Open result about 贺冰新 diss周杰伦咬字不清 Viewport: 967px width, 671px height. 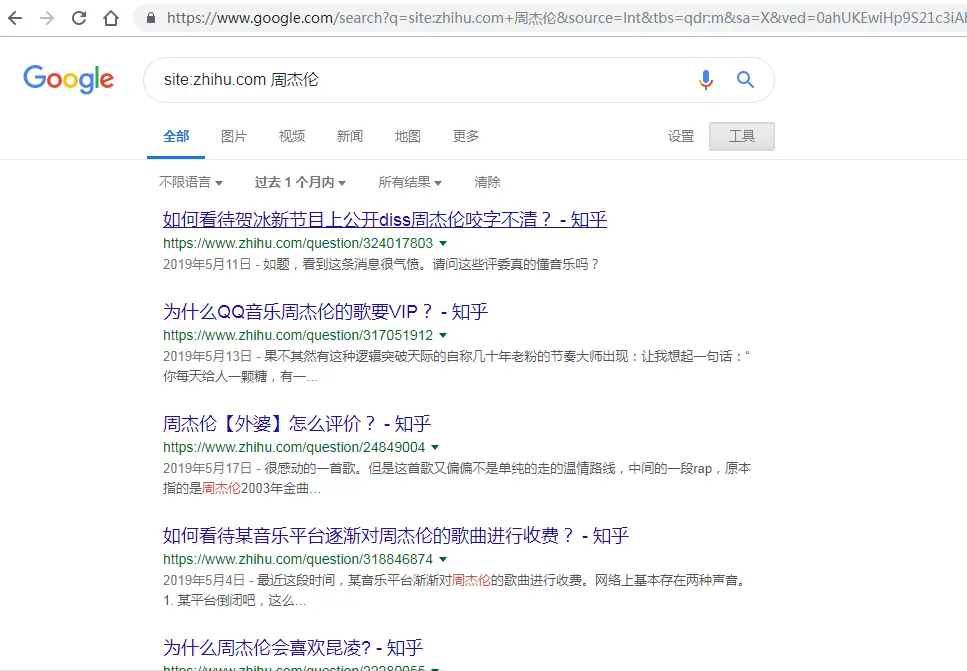tap(385, 220)
